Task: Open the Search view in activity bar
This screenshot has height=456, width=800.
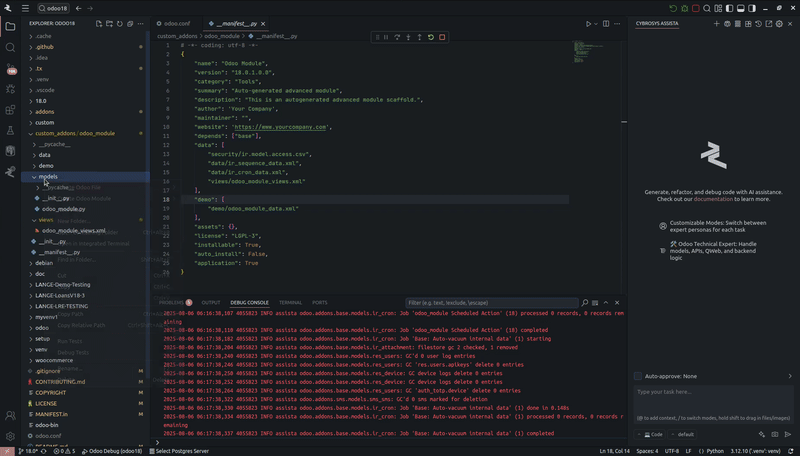Action: click(x=10, y=47)
